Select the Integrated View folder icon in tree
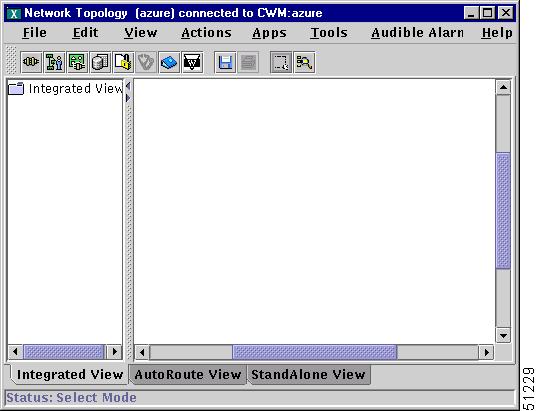Viewport: 537px width, 411px height. 16,89
